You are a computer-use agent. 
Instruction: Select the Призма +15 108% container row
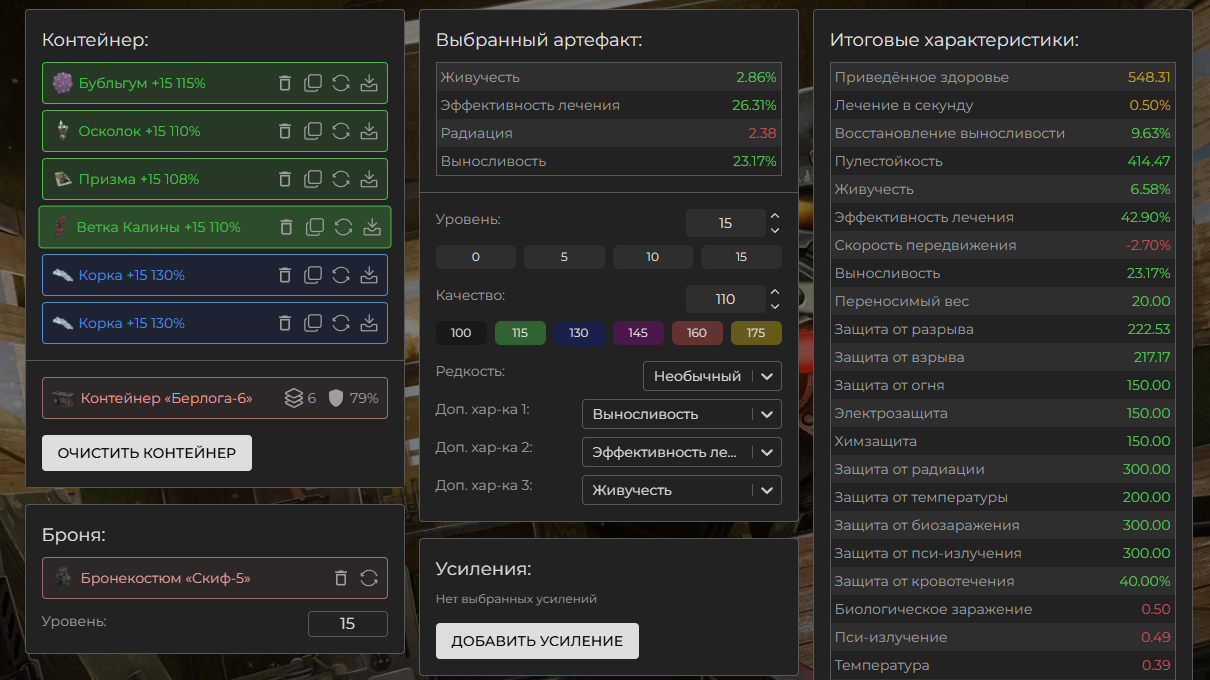pyautogui.click(x=215, y=179)
